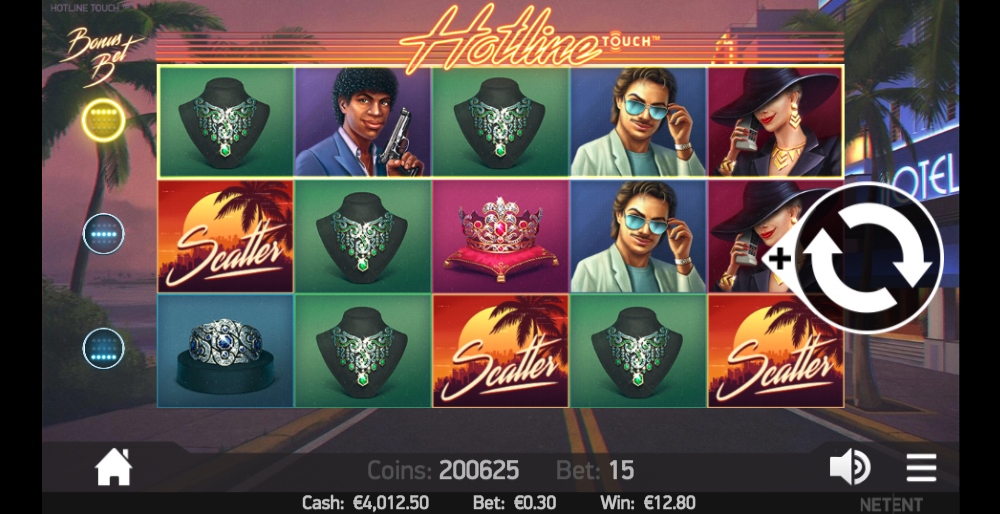
Task: Click the Cash €4,012.50 balance
Action: point(365,503)
